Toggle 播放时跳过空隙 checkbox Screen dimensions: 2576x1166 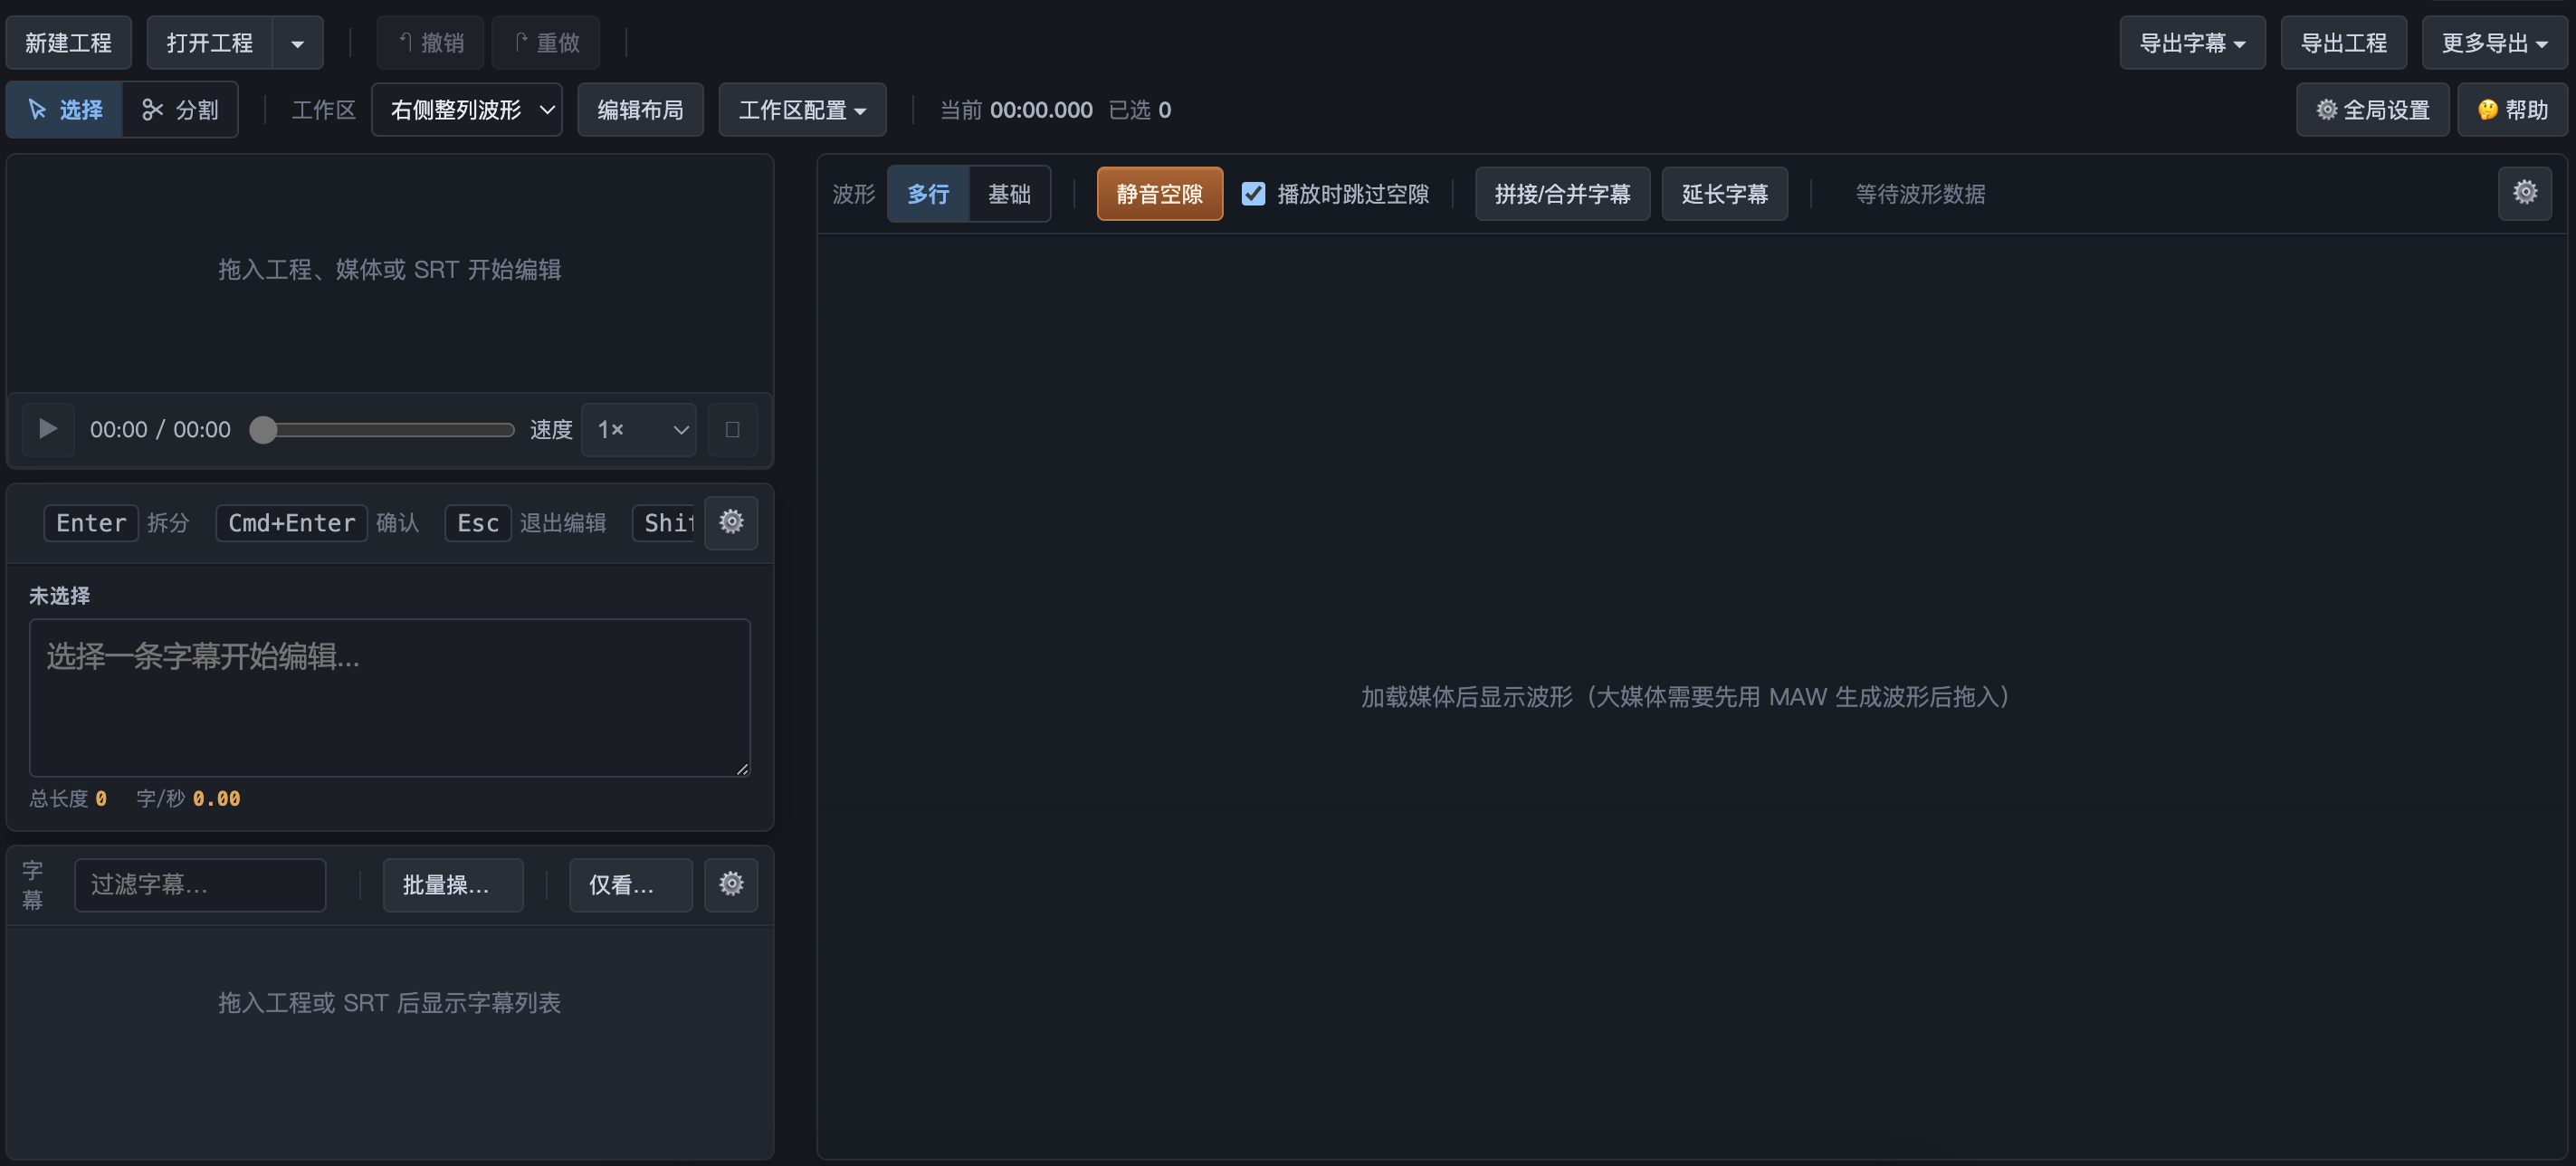click(x=1253, y=194)
